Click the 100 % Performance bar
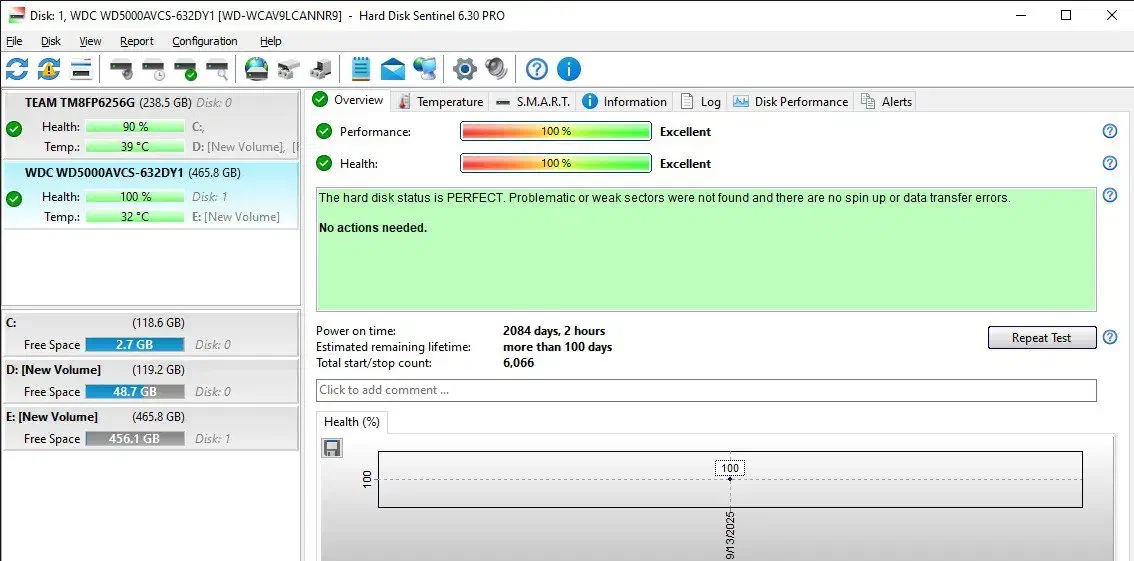The image size is (1134, 561). (556, 132)
